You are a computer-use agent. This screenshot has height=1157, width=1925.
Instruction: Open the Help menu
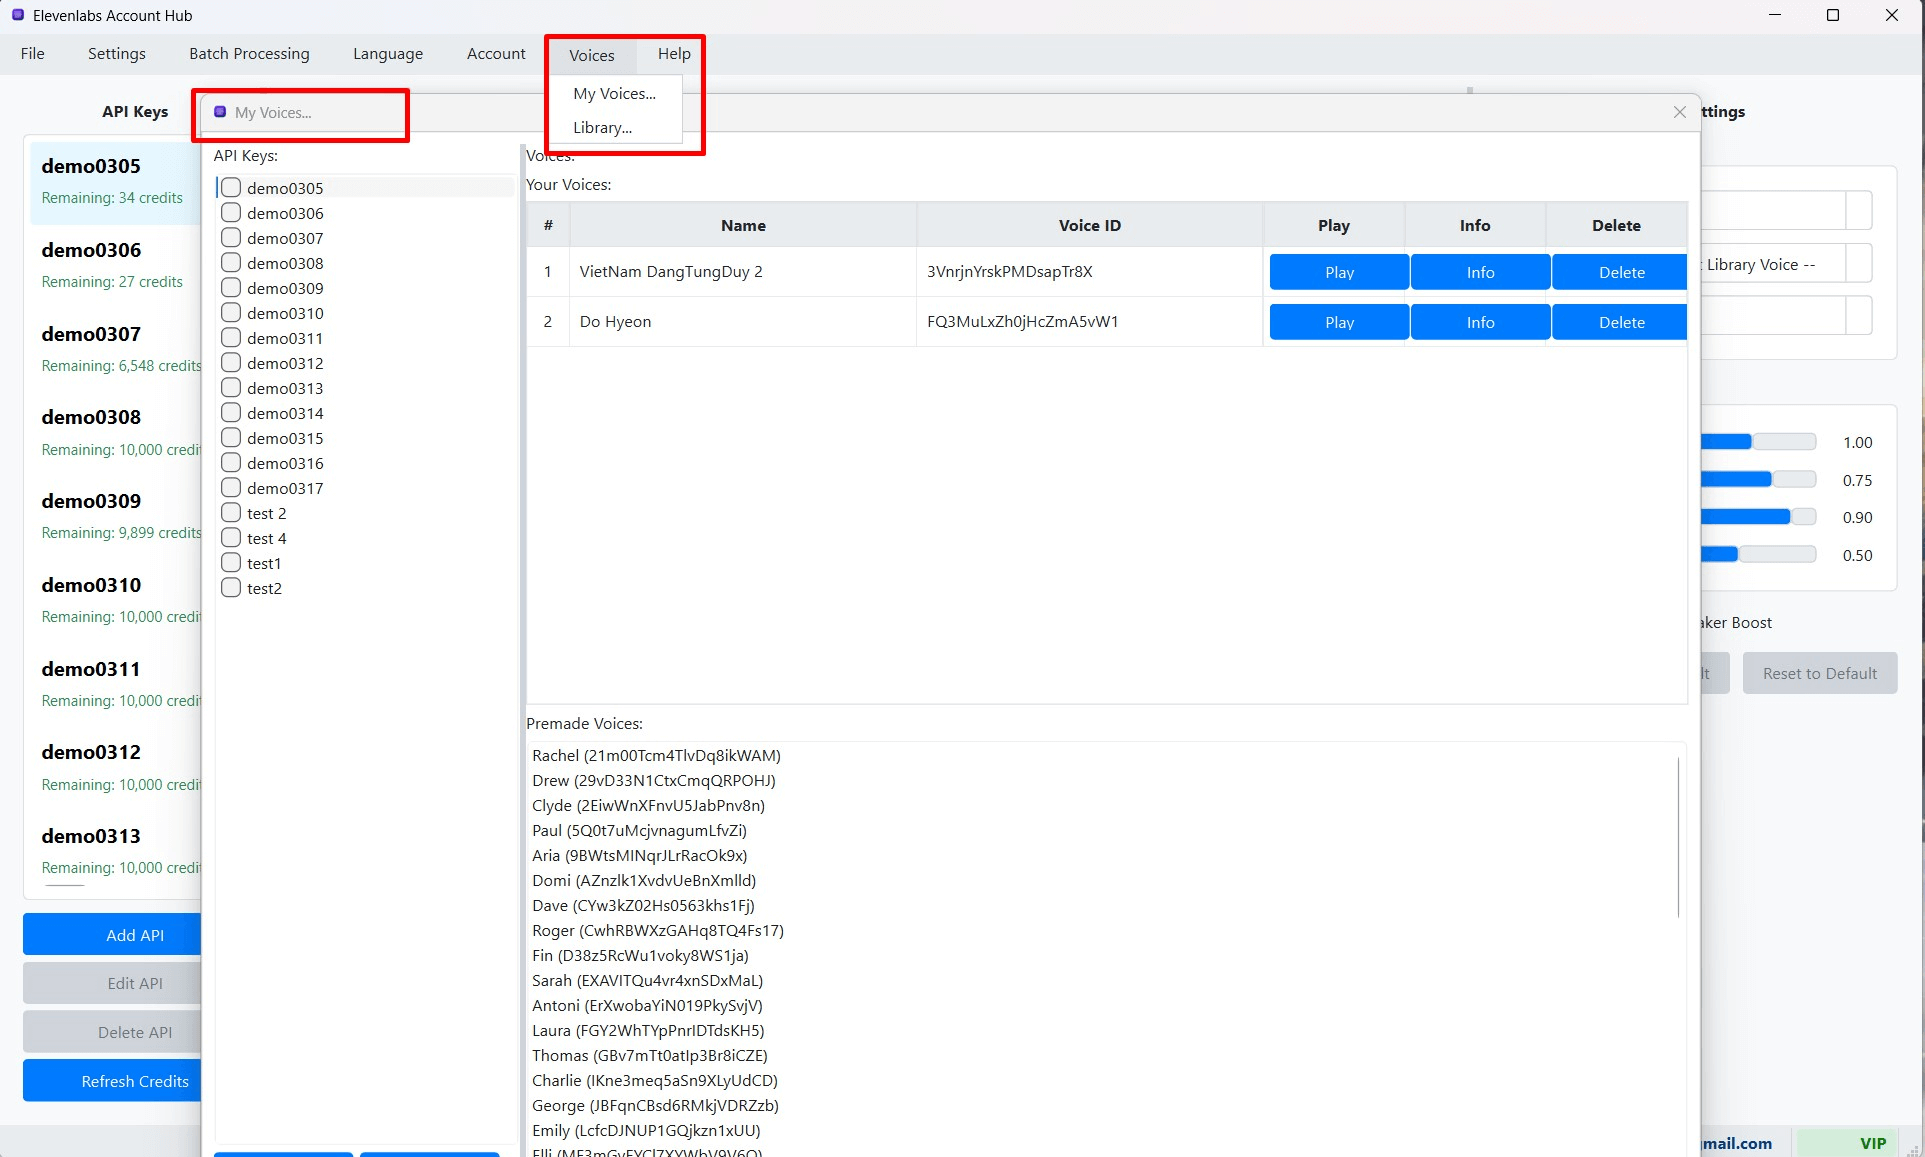674,54
